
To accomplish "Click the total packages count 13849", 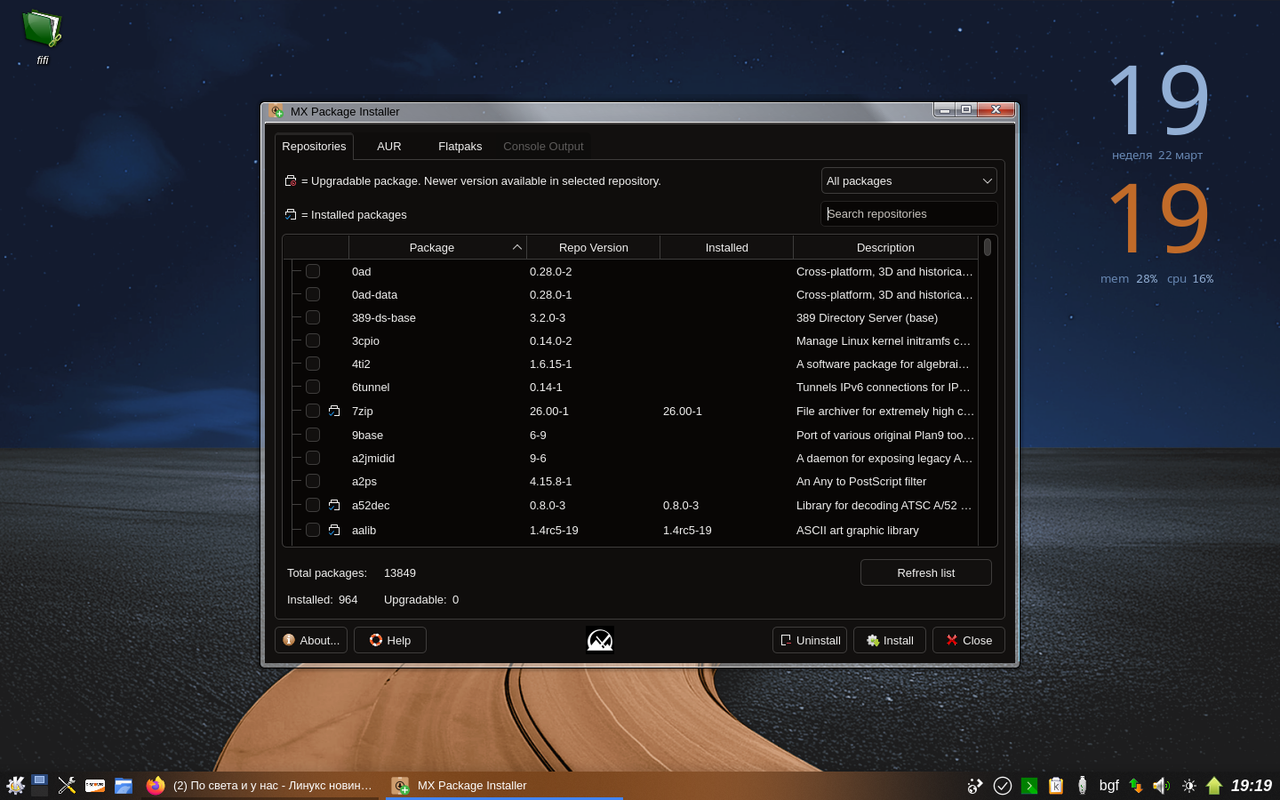I will (400, 573).
